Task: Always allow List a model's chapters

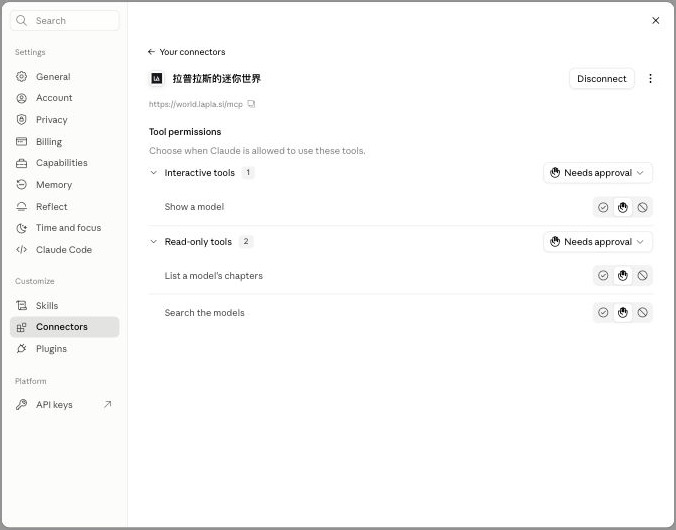Action: [x=603, y=276]
